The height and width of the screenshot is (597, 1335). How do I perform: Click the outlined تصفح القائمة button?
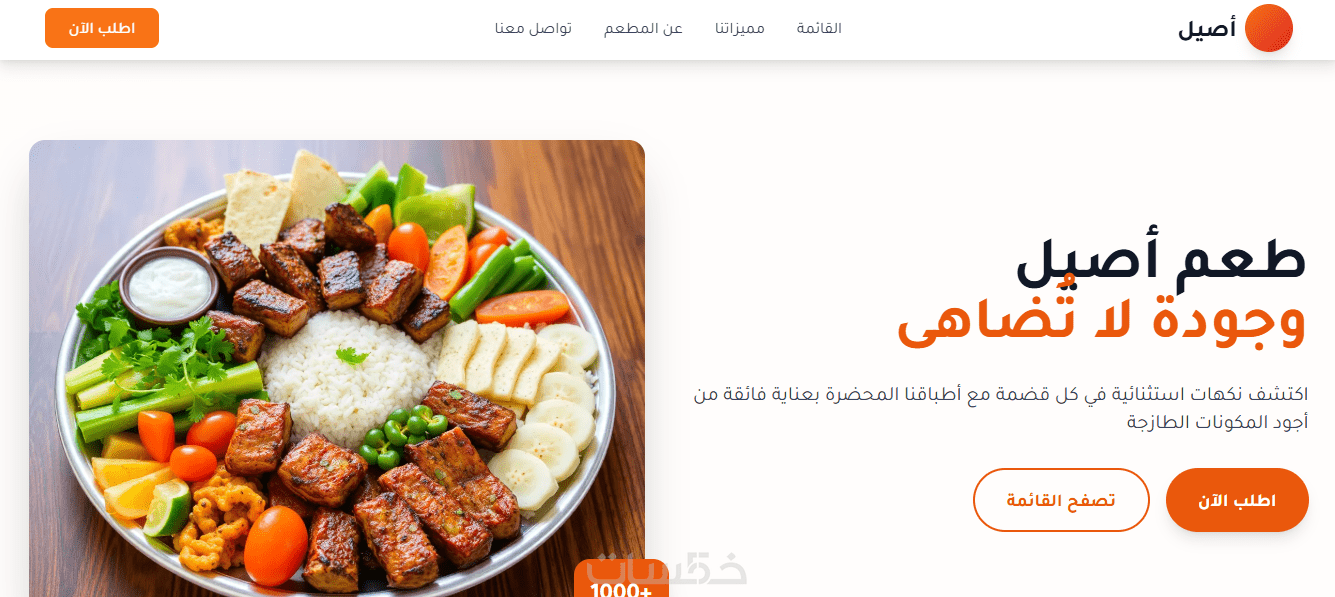click(1061, 500)
